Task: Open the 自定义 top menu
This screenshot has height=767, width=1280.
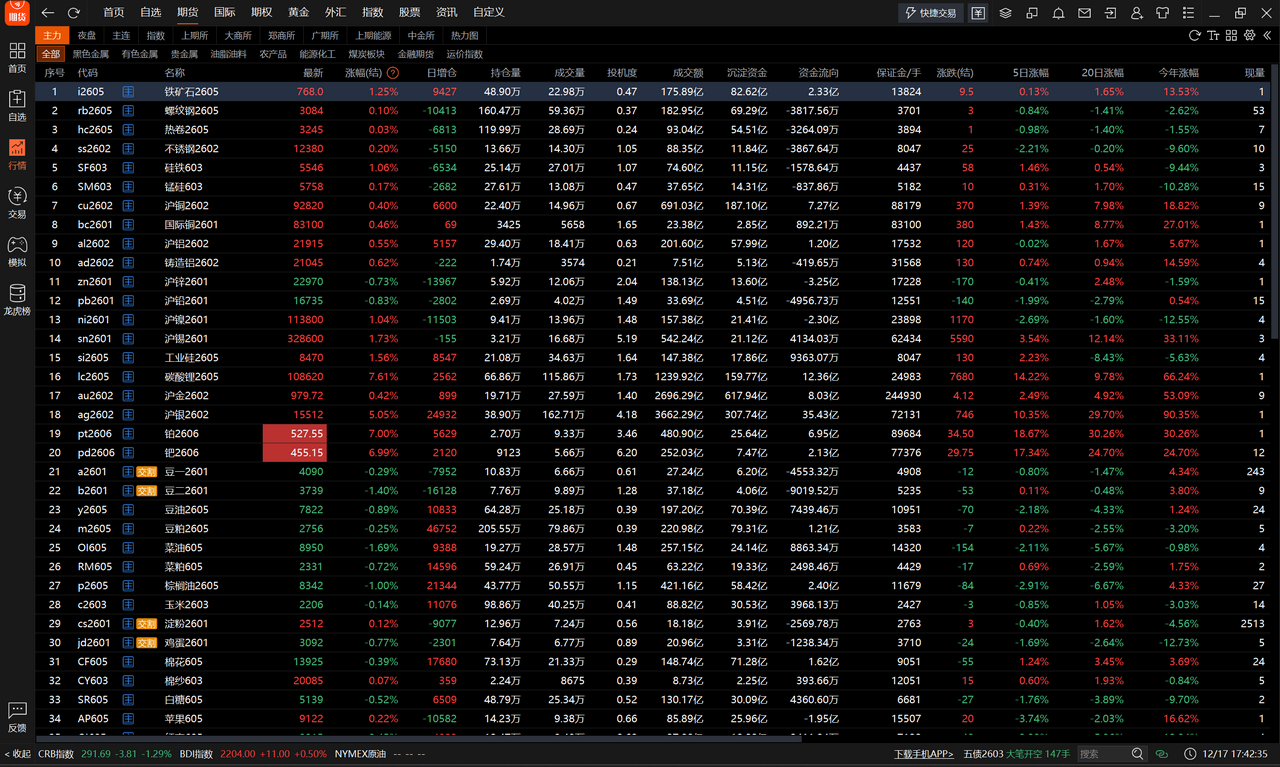Action: click(x=489, y=13)
